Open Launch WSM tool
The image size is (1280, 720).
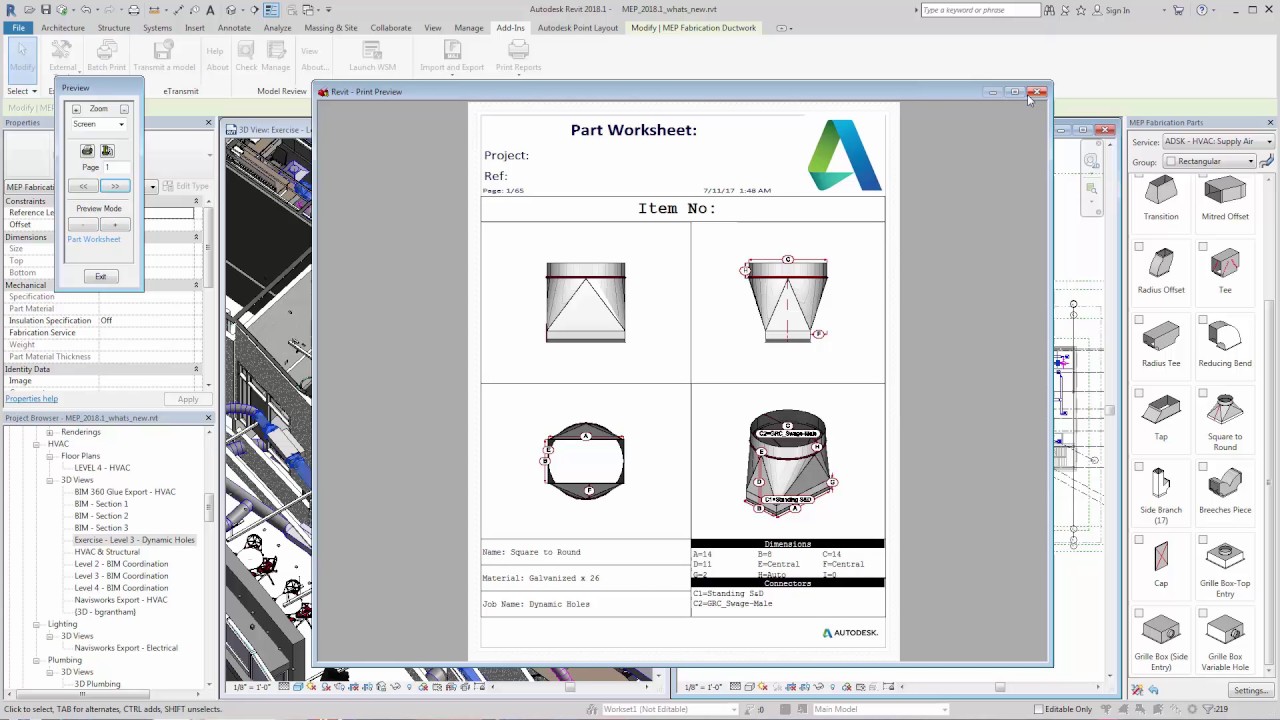pyautogui.click(x=372, y=56)
